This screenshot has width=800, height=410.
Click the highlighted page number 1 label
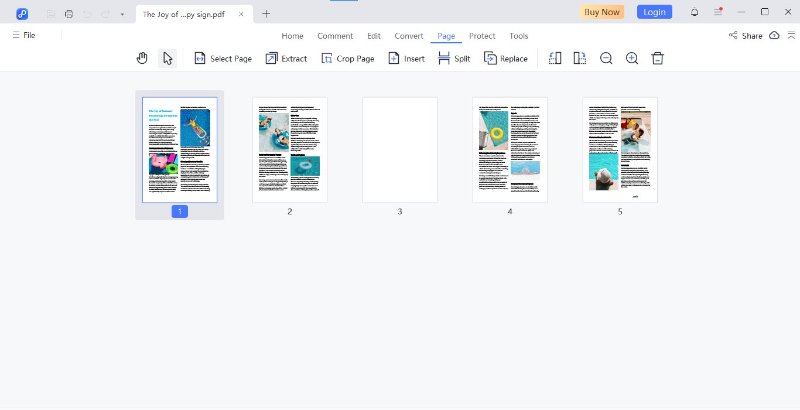point(180,211)
